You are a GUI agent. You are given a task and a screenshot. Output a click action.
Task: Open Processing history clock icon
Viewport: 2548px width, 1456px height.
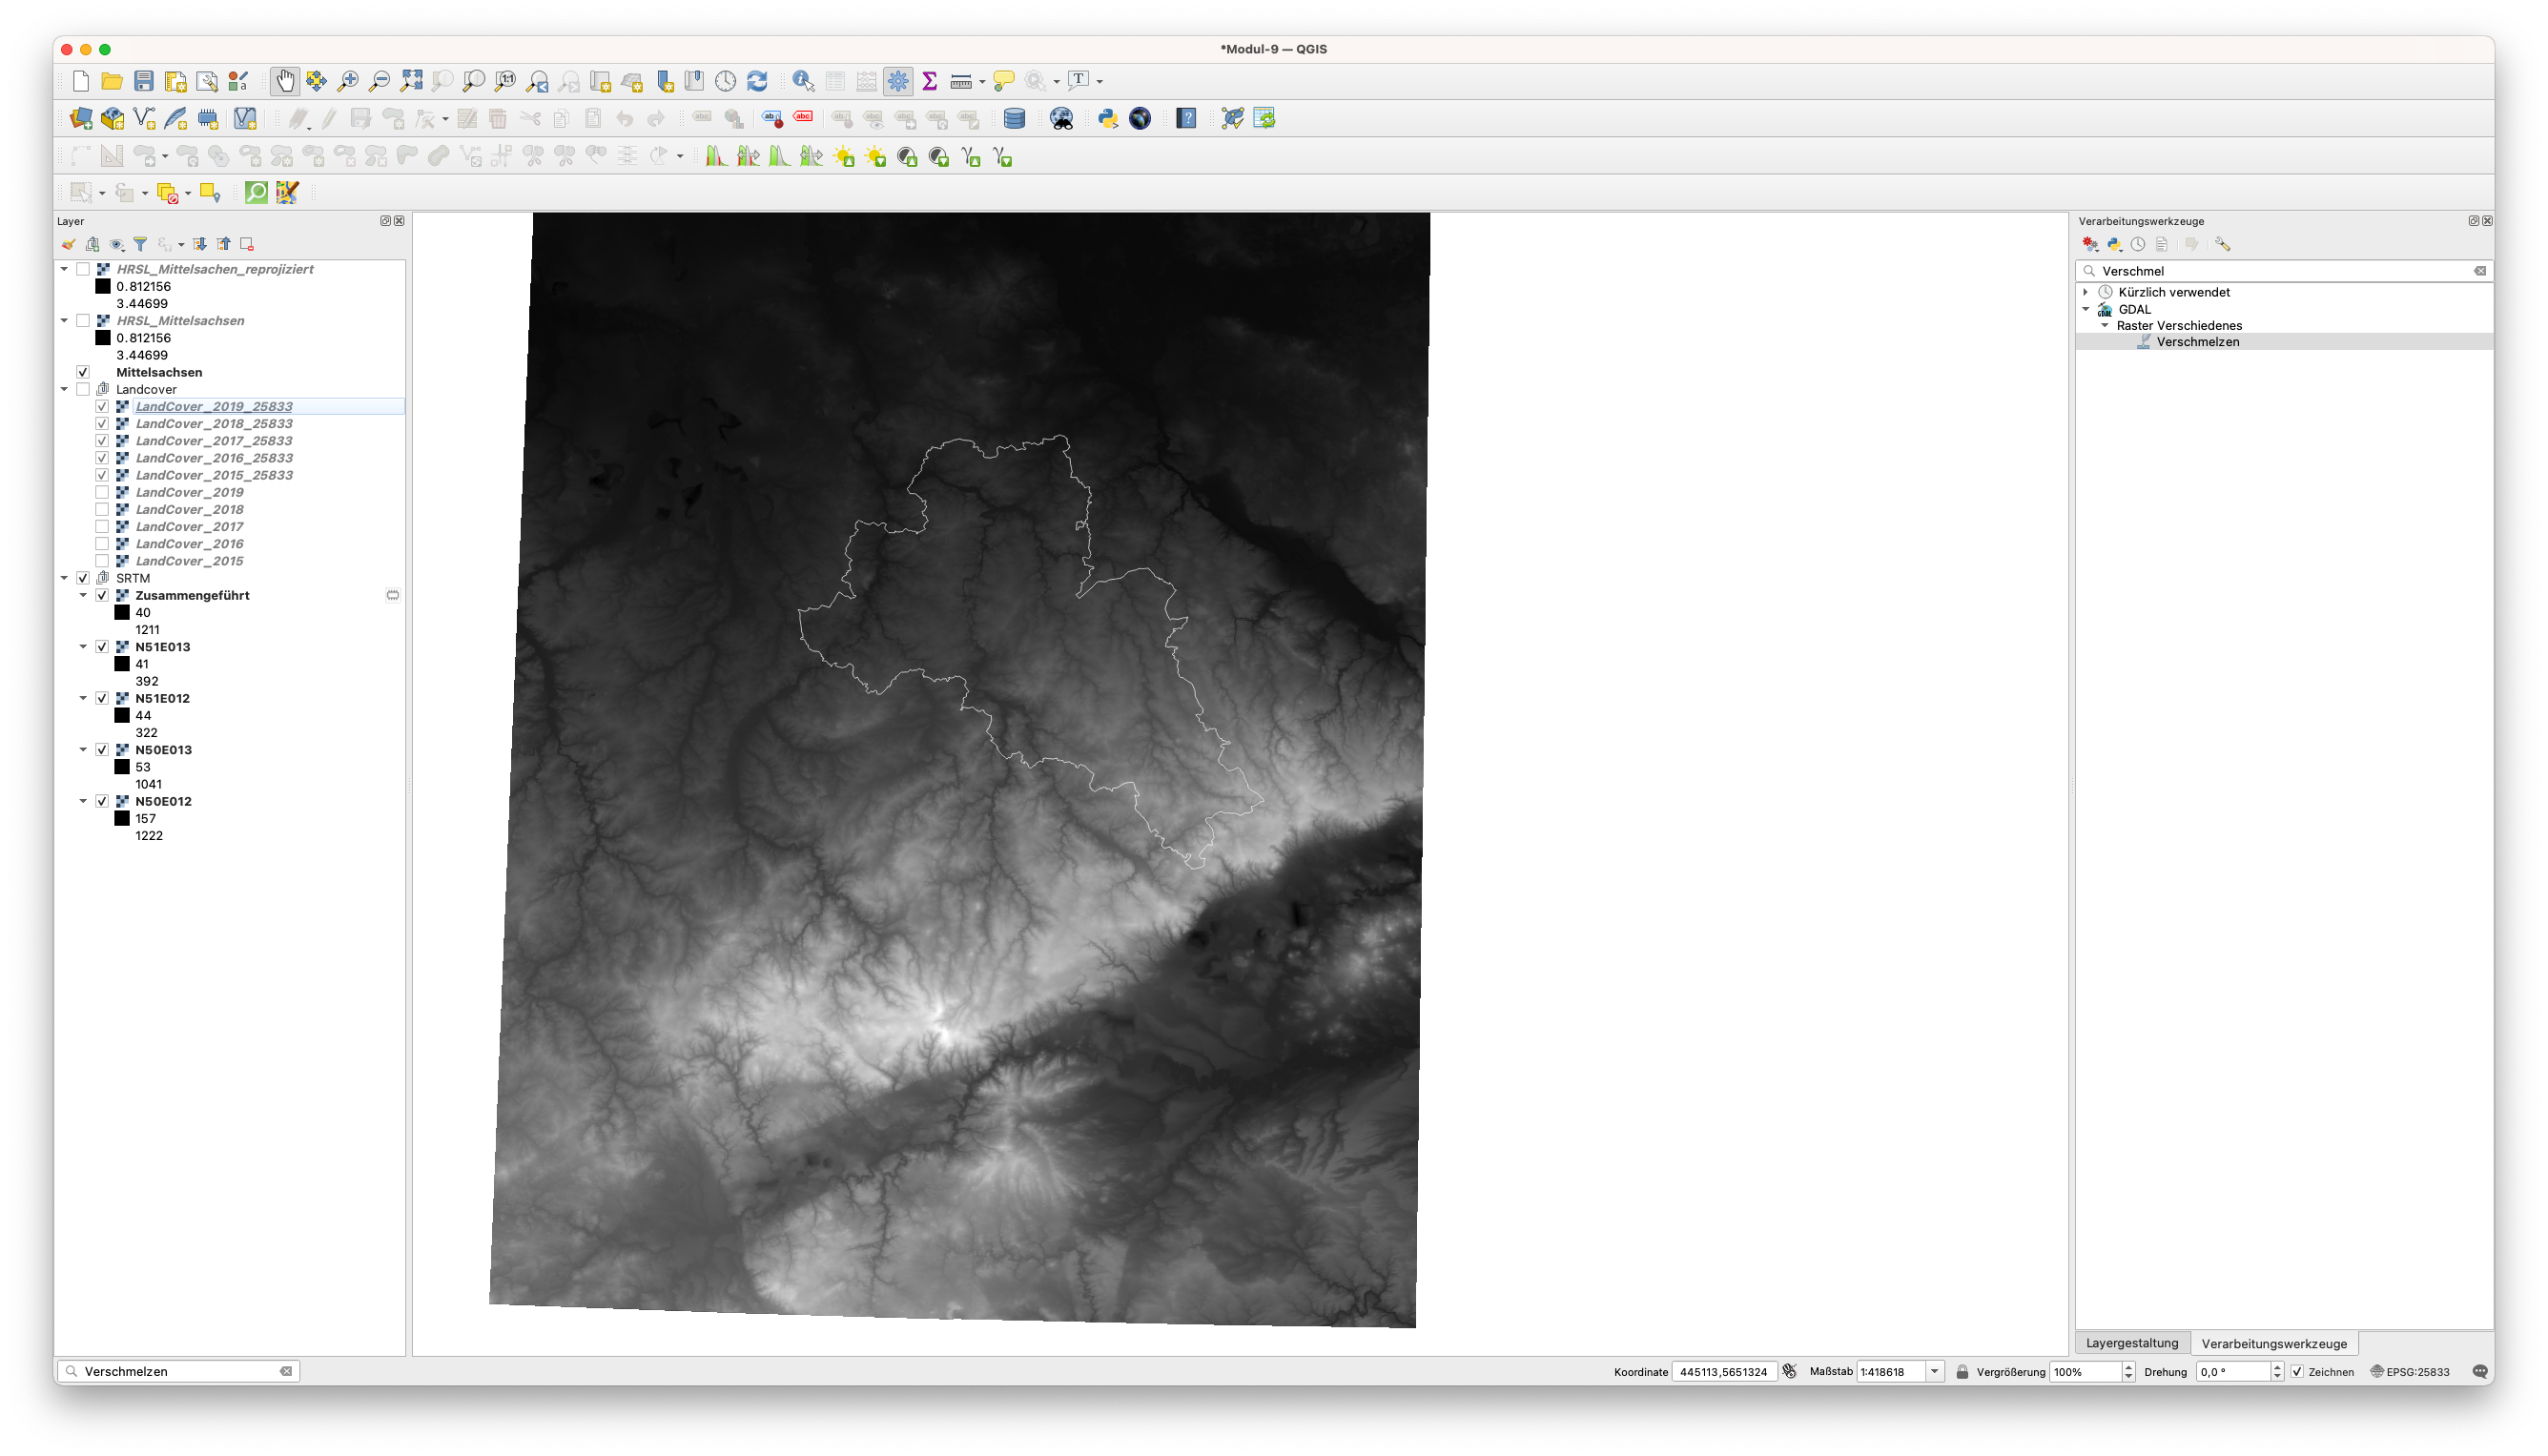click(2138, 244)
